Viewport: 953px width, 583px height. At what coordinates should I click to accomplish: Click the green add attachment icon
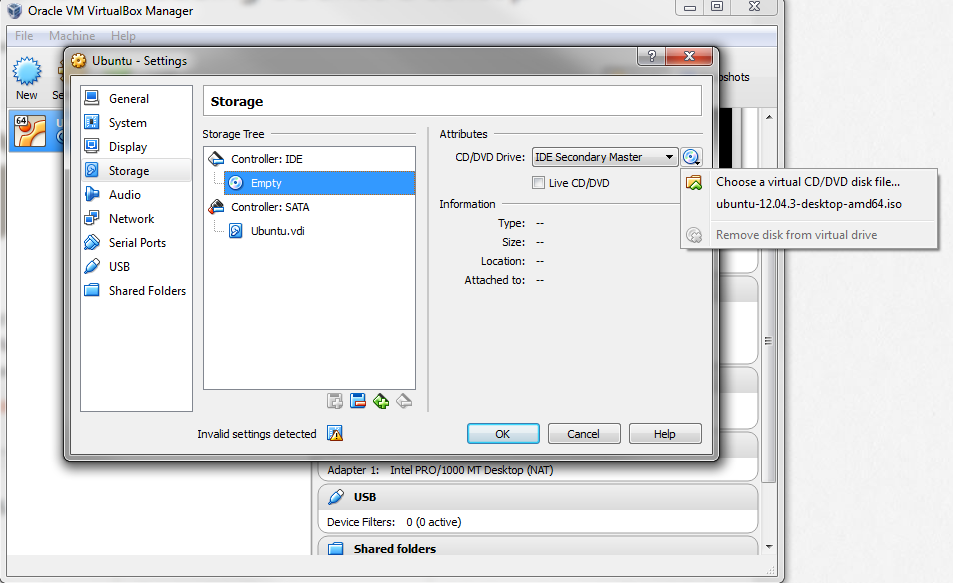pos(381,401)
